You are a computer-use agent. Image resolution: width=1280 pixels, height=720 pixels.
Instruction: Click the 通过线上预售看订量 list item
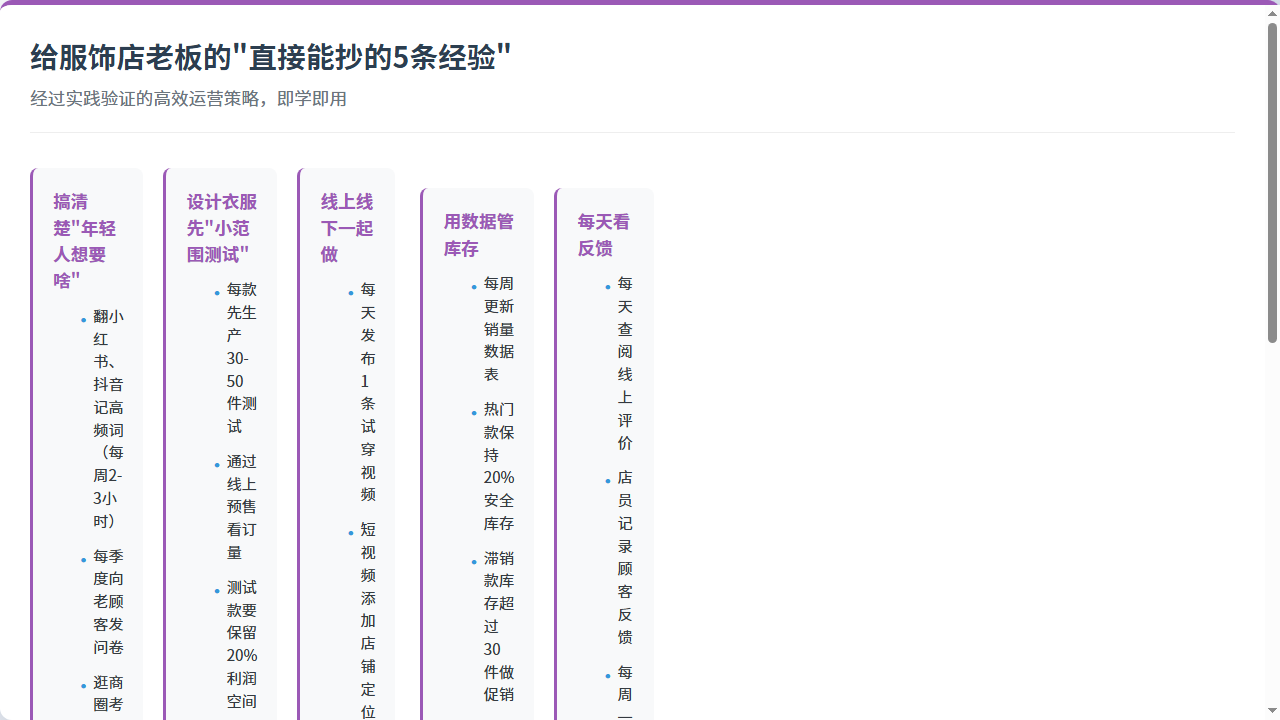coord(242,507)
